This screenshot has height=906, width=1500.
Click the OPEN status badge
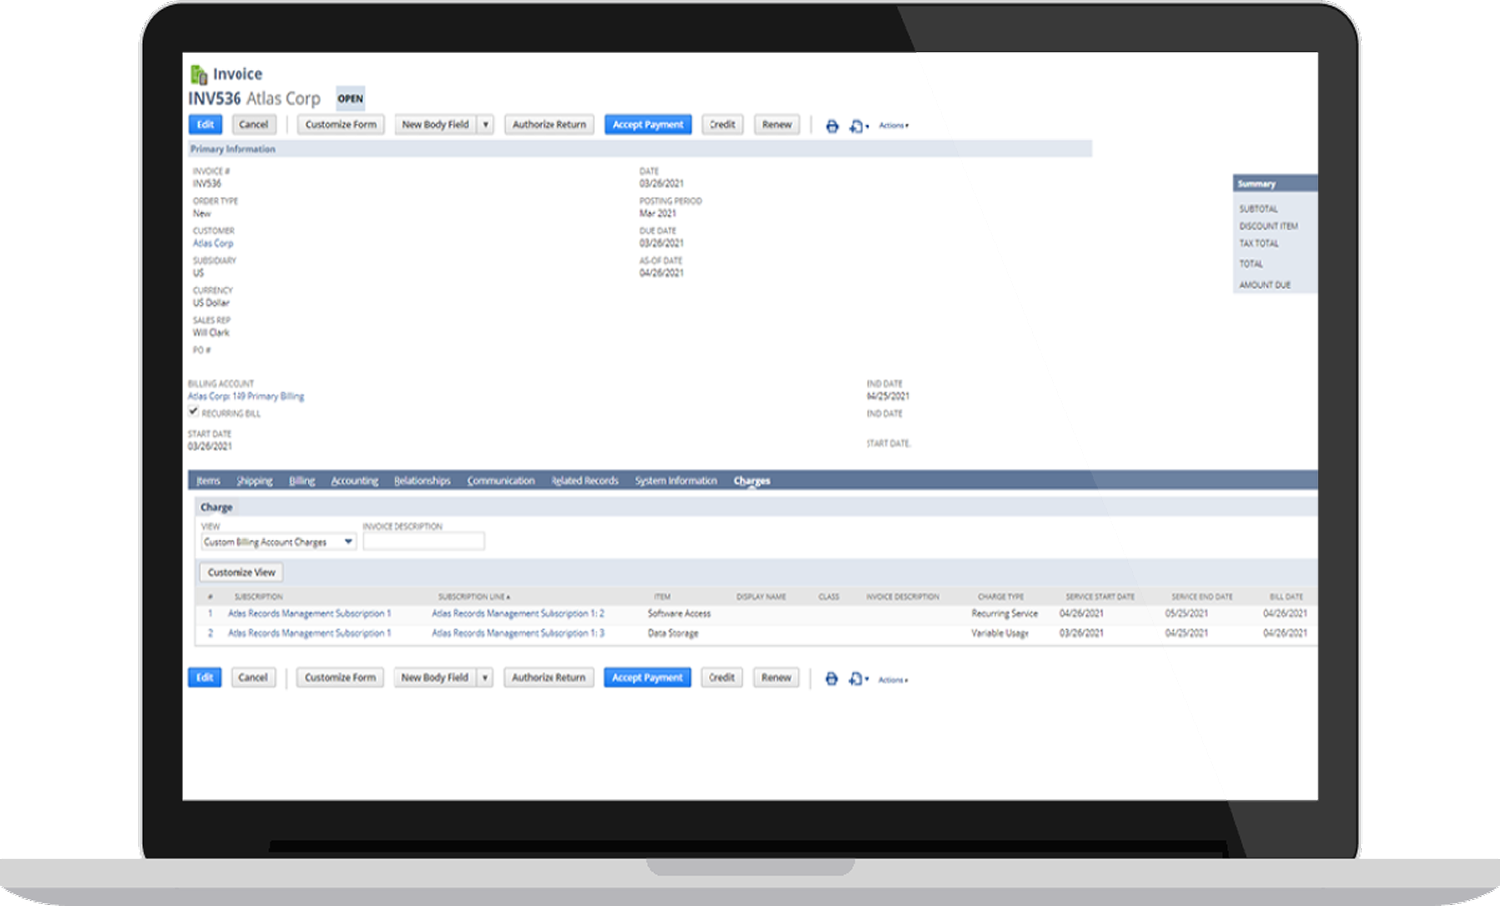[x=350, y=99]
